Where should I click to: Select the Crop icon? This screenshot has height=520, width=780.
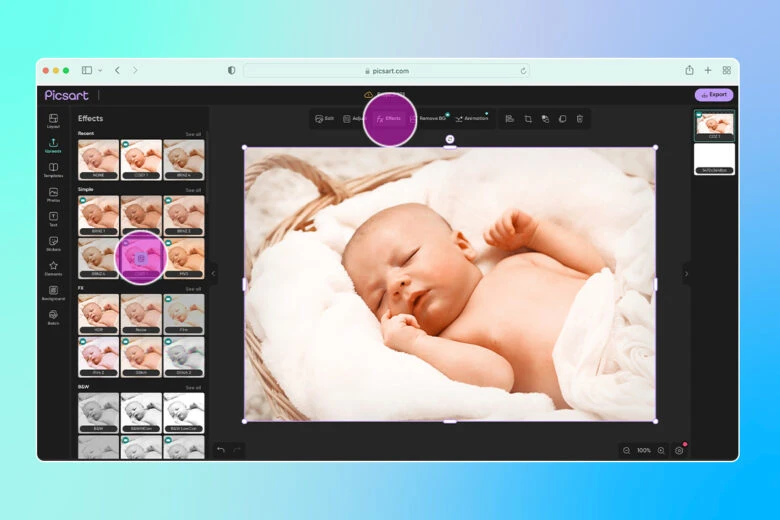[528, 119]
